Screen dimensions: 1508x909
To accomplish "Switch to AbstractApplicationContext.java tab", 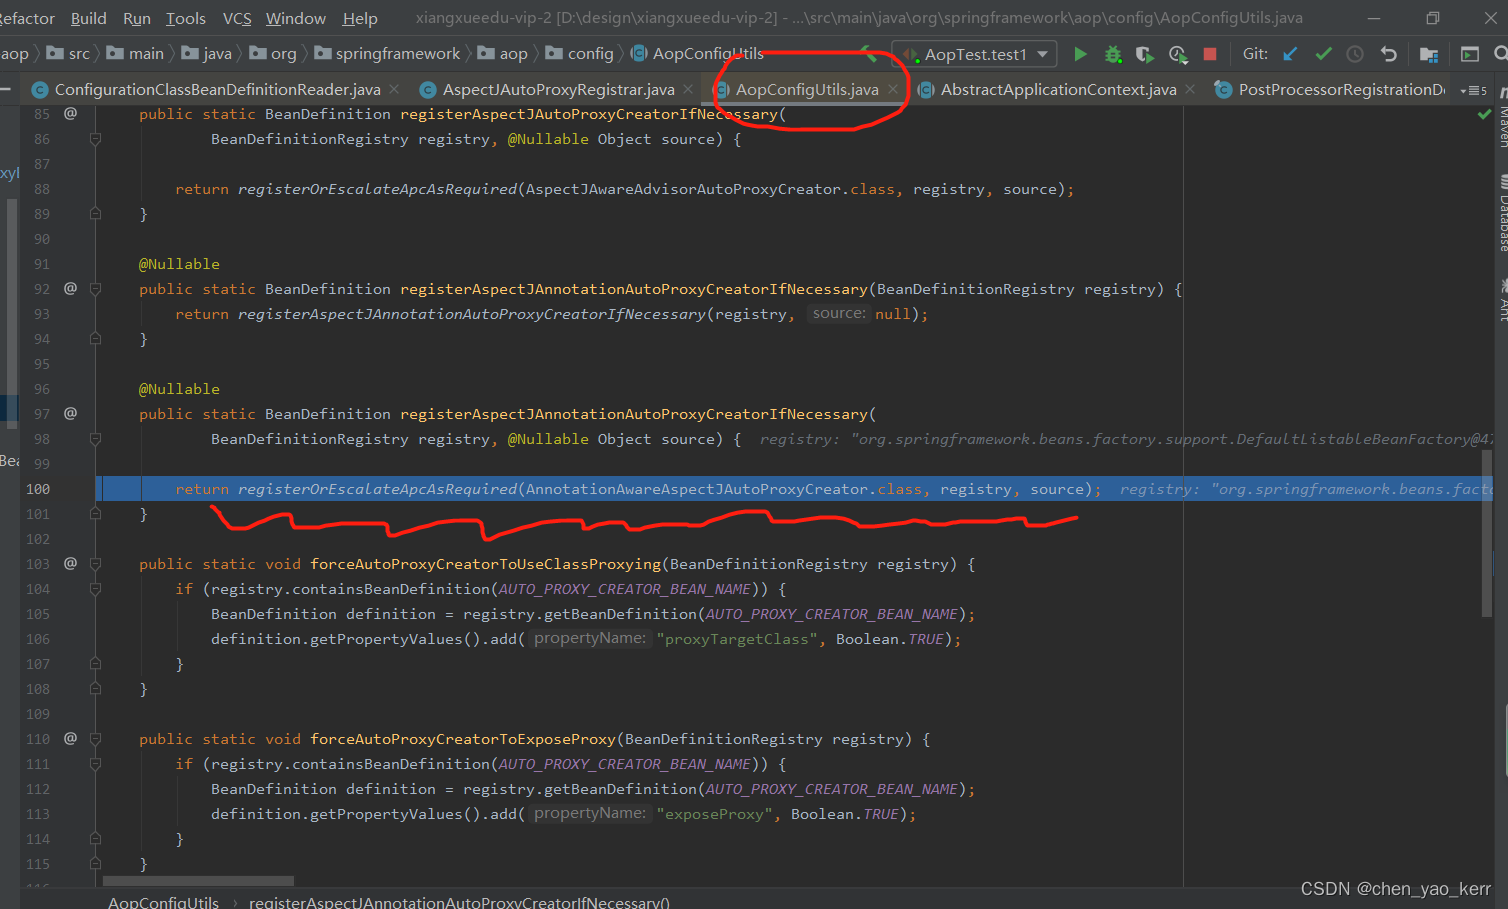I will point(1058,90).
